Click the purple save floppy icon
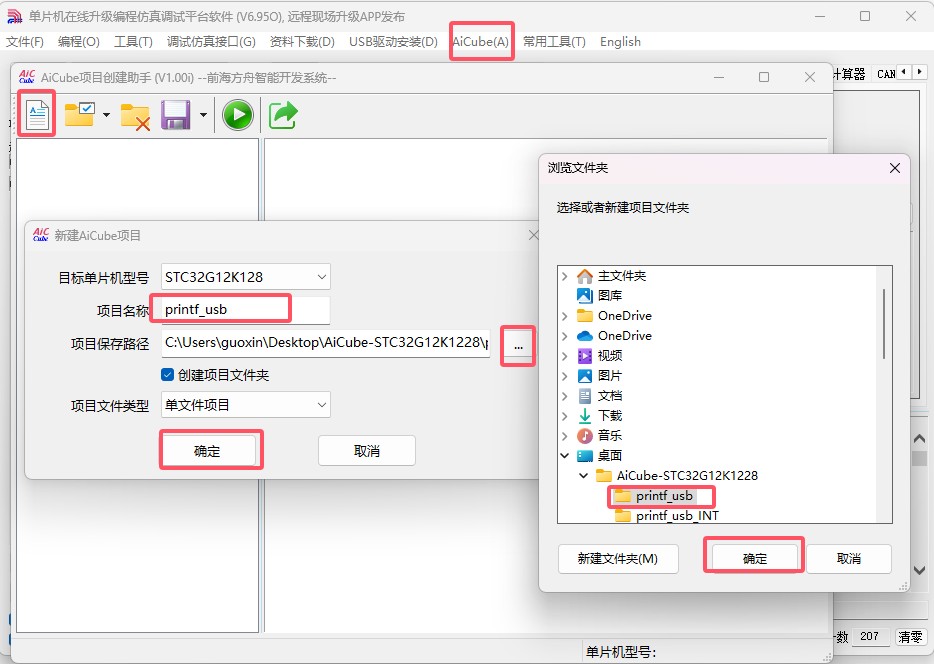 [175, 115]
